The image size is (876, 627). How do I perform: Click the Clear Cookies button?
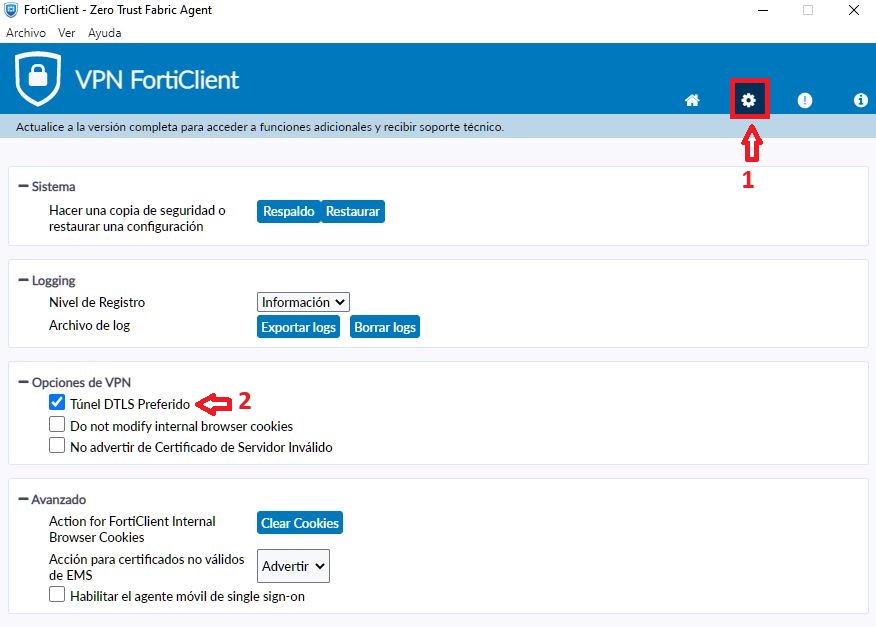[300, 523]
